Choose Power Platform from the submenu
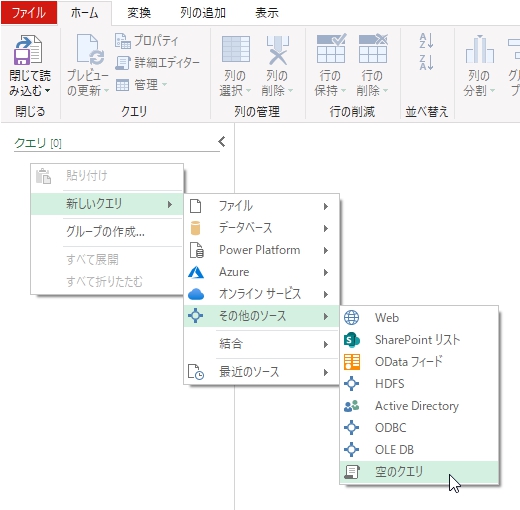The height and width of the screenshot is (510, 520). click(x=261, y=250)
